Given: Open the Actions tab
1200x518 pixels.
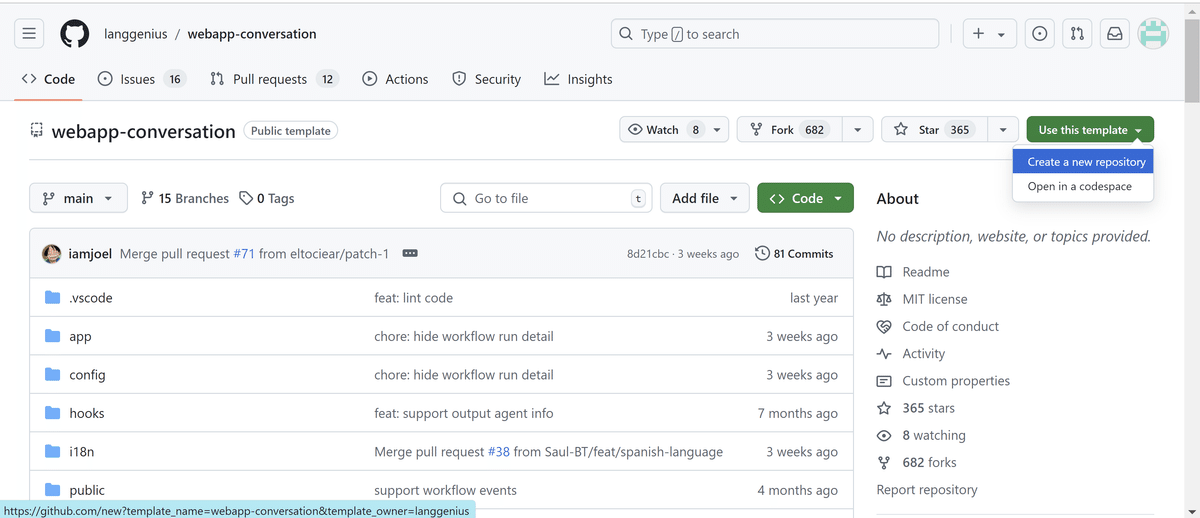Looking at the screenshot, I should (395, 79).
